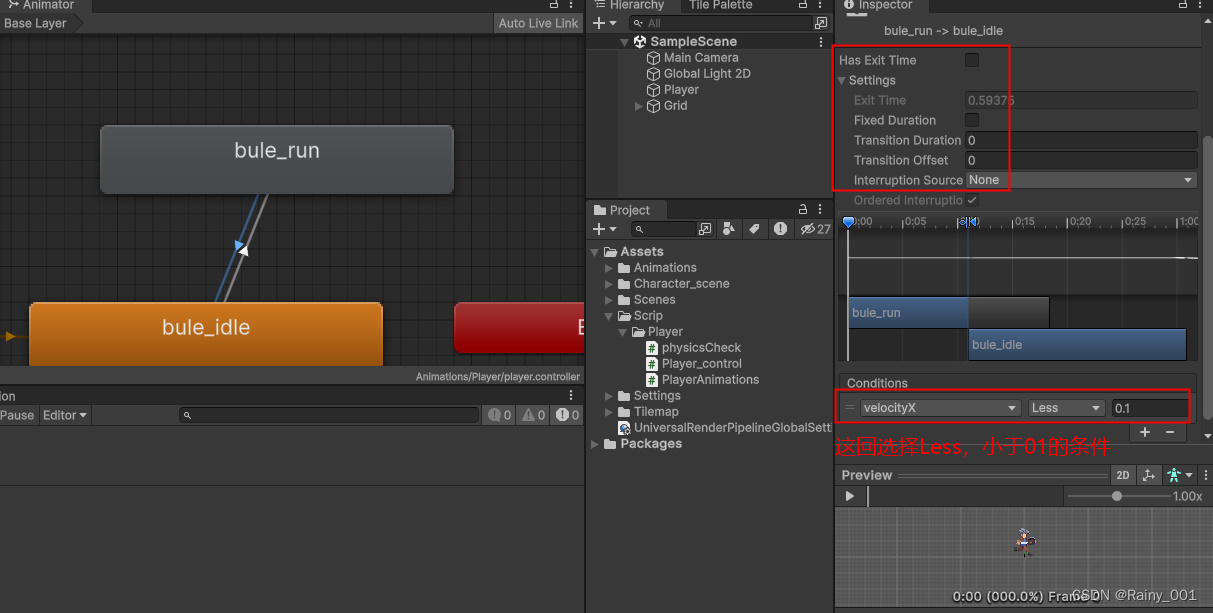This screenshot has width=1213, height=613.
Task: Click the bule_idle clip bar in timeline
Action: pyautogui.click(x=1077, y=344)
